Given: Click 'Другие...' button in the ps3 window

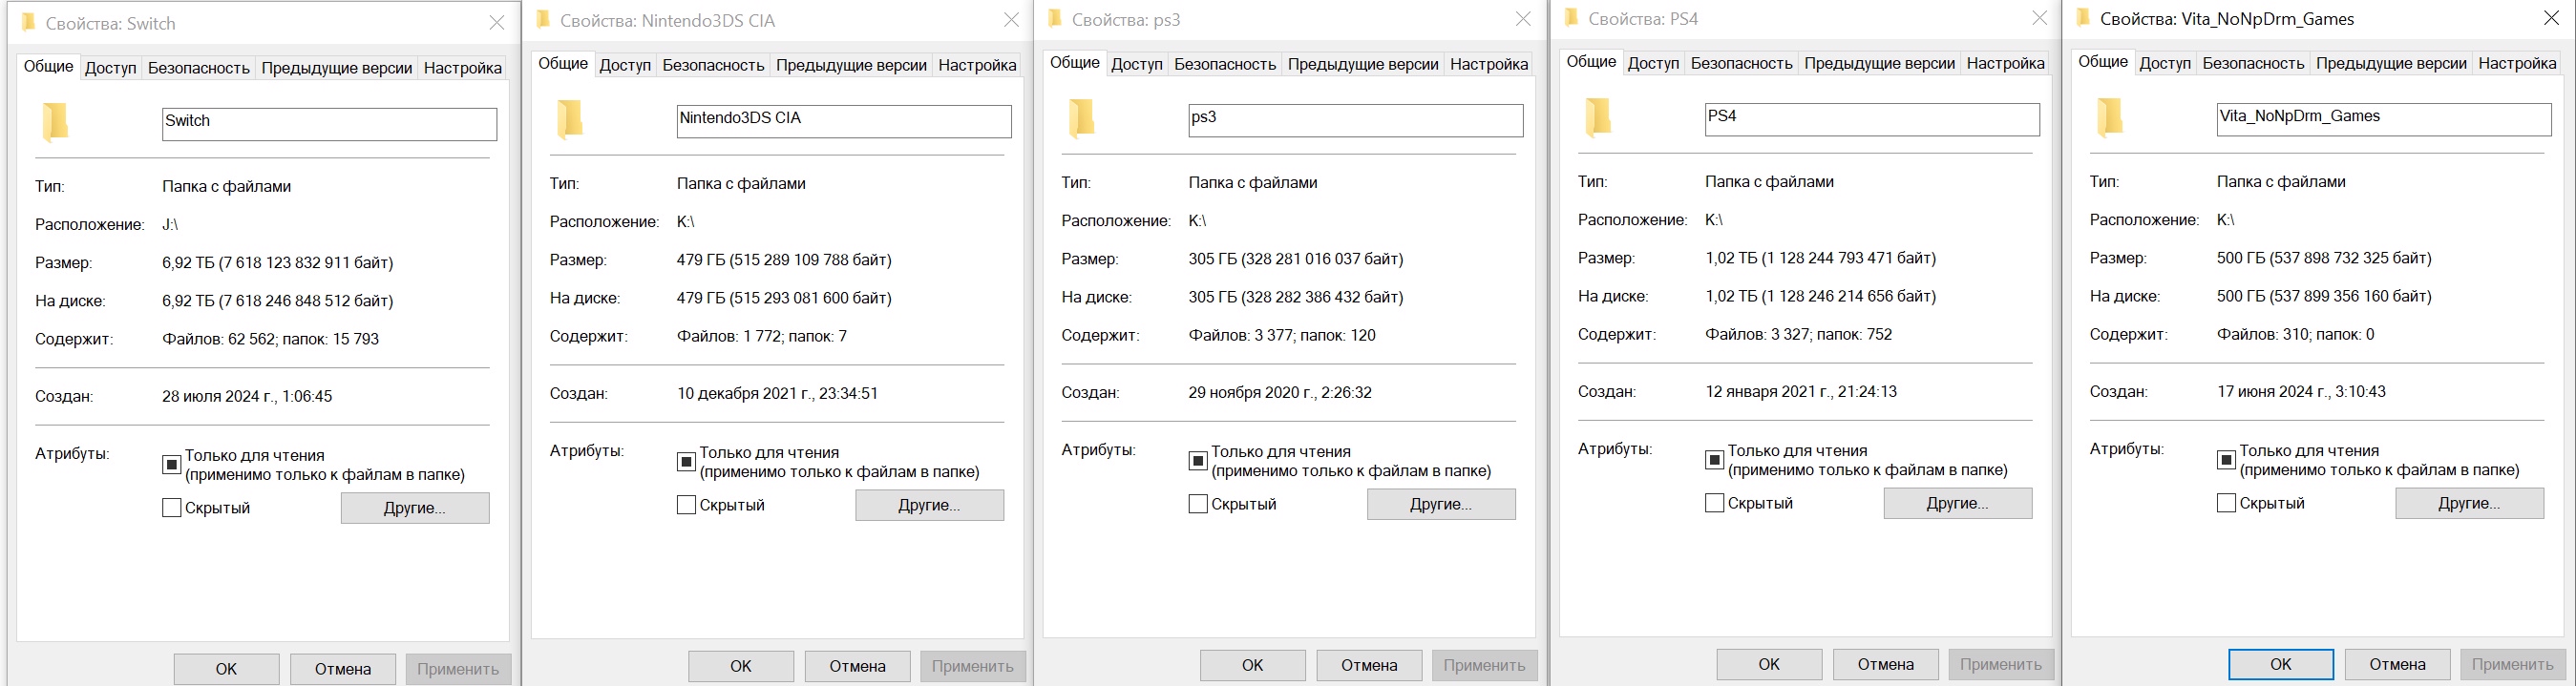Looking at the screenshot, I should [1441, 504].
